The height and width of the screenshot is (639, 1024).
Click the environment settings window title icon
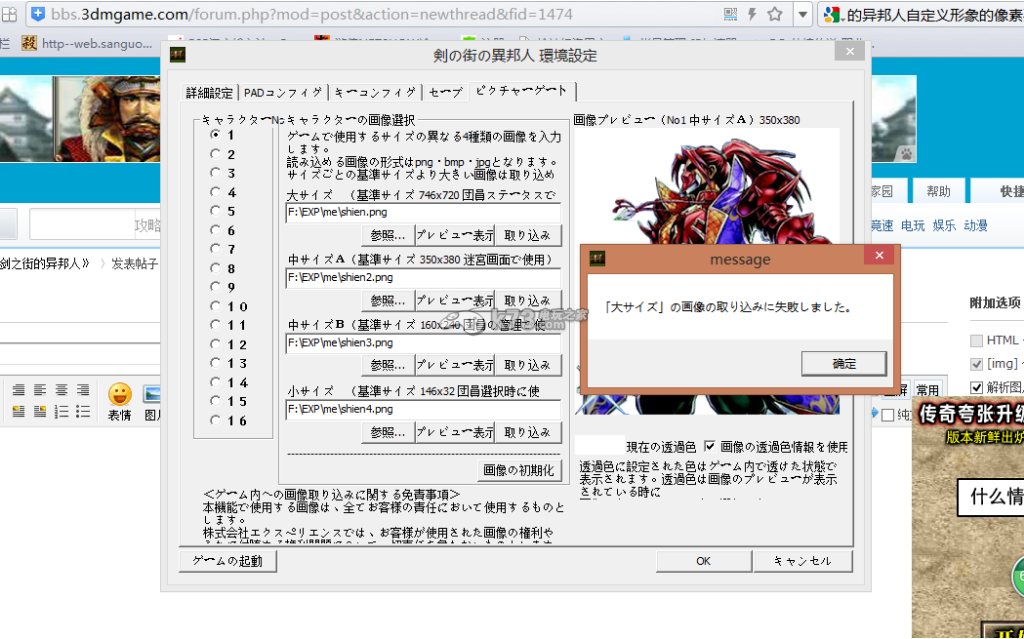(178, 55)
